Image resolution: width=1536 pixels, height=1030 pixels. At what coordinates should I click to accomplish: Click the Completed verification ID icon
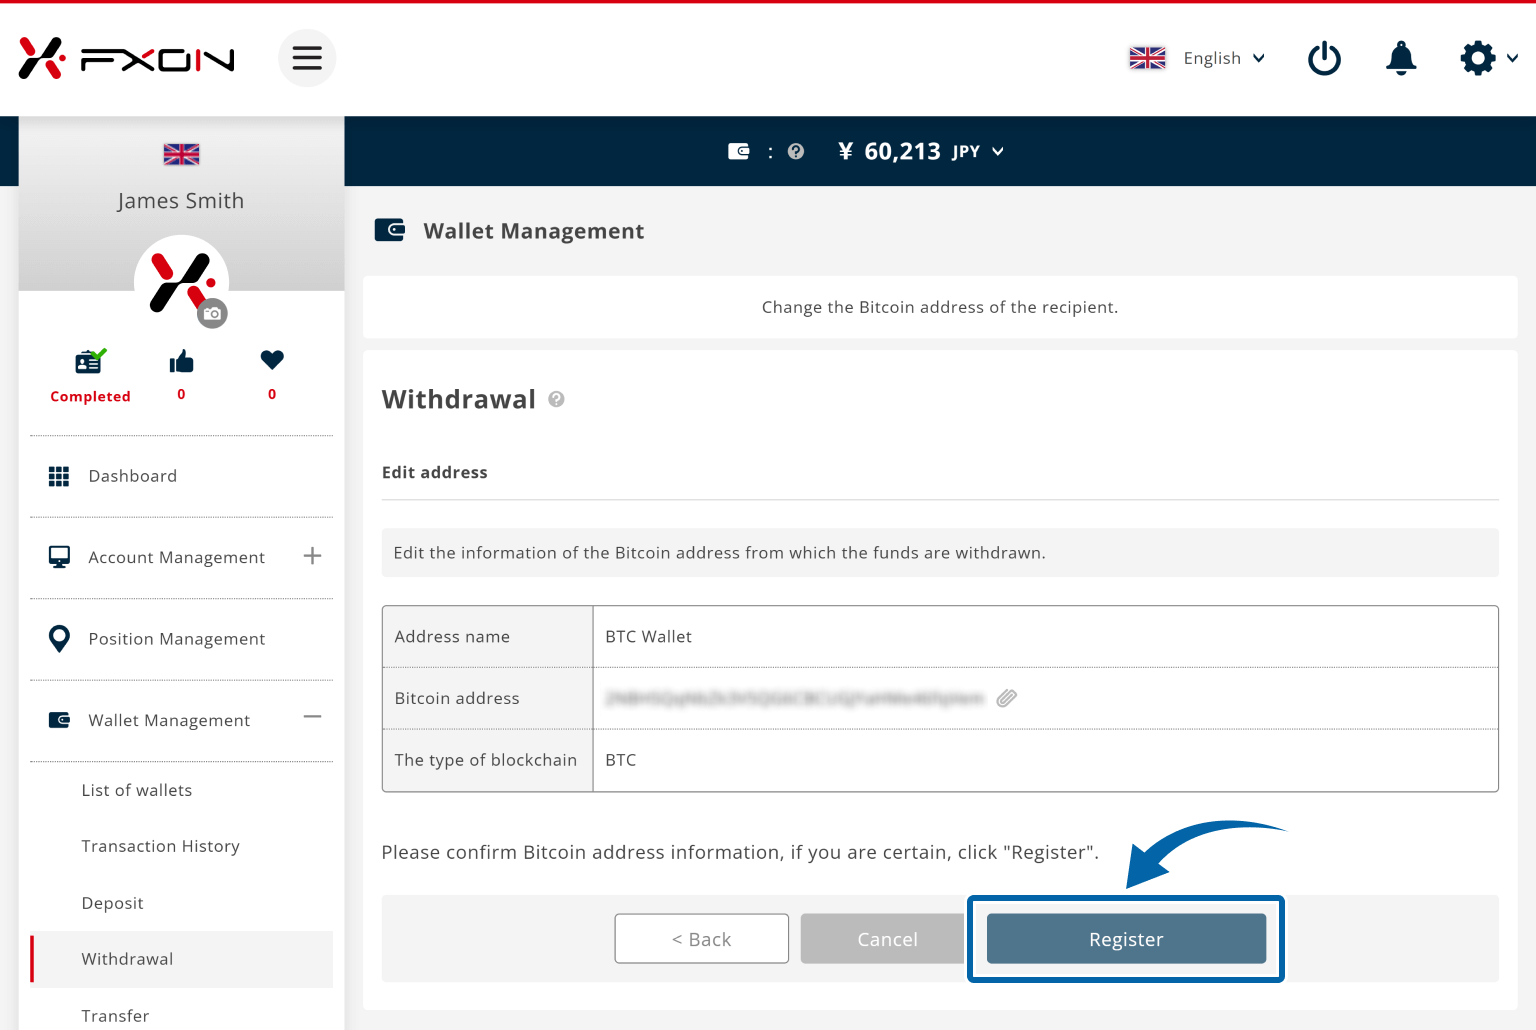(90, 361)
